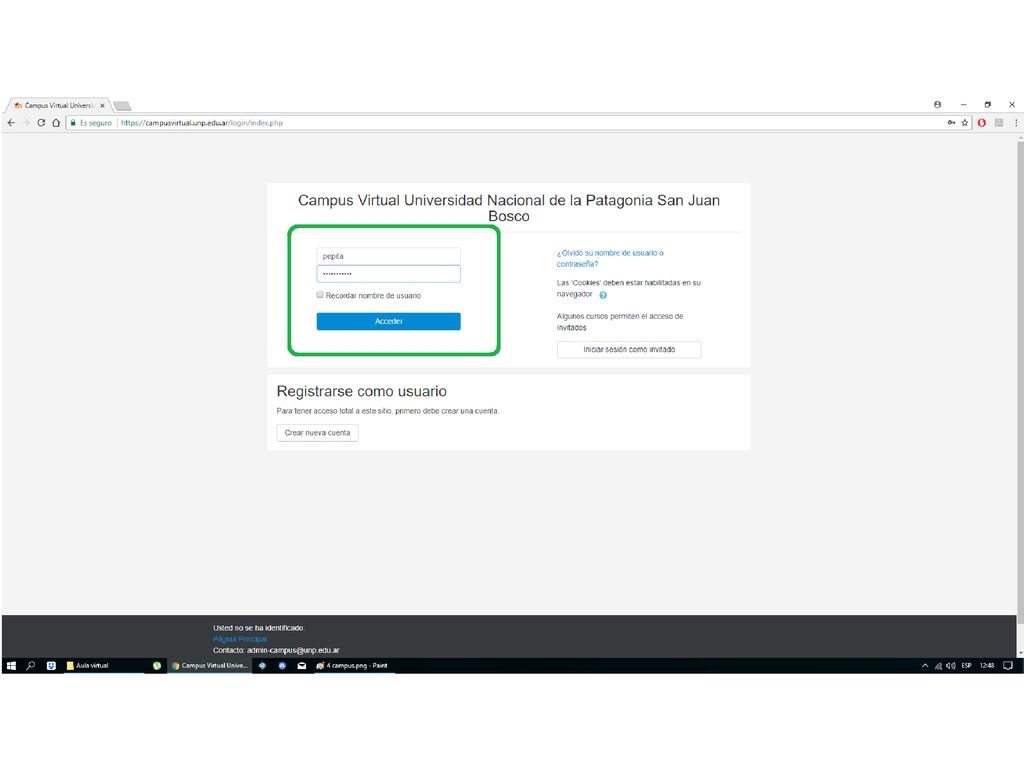Open the Mail envelope taskbar icon
Screen dimensions: 1024x768
pyautogui.click(x=302, y=665)
